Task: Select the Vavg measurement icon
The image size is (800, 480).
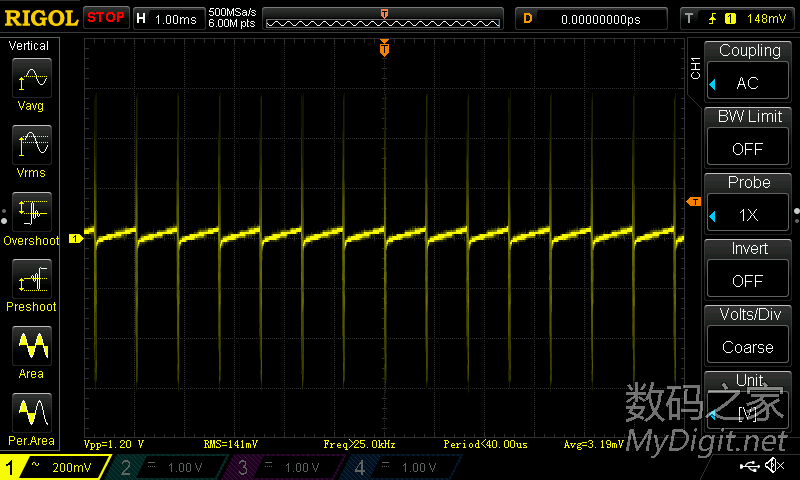Action: coord(32,78)
